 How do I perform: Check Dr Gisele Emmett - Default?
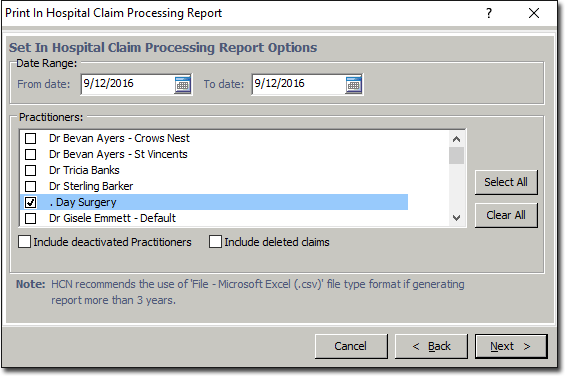[31, 218]
